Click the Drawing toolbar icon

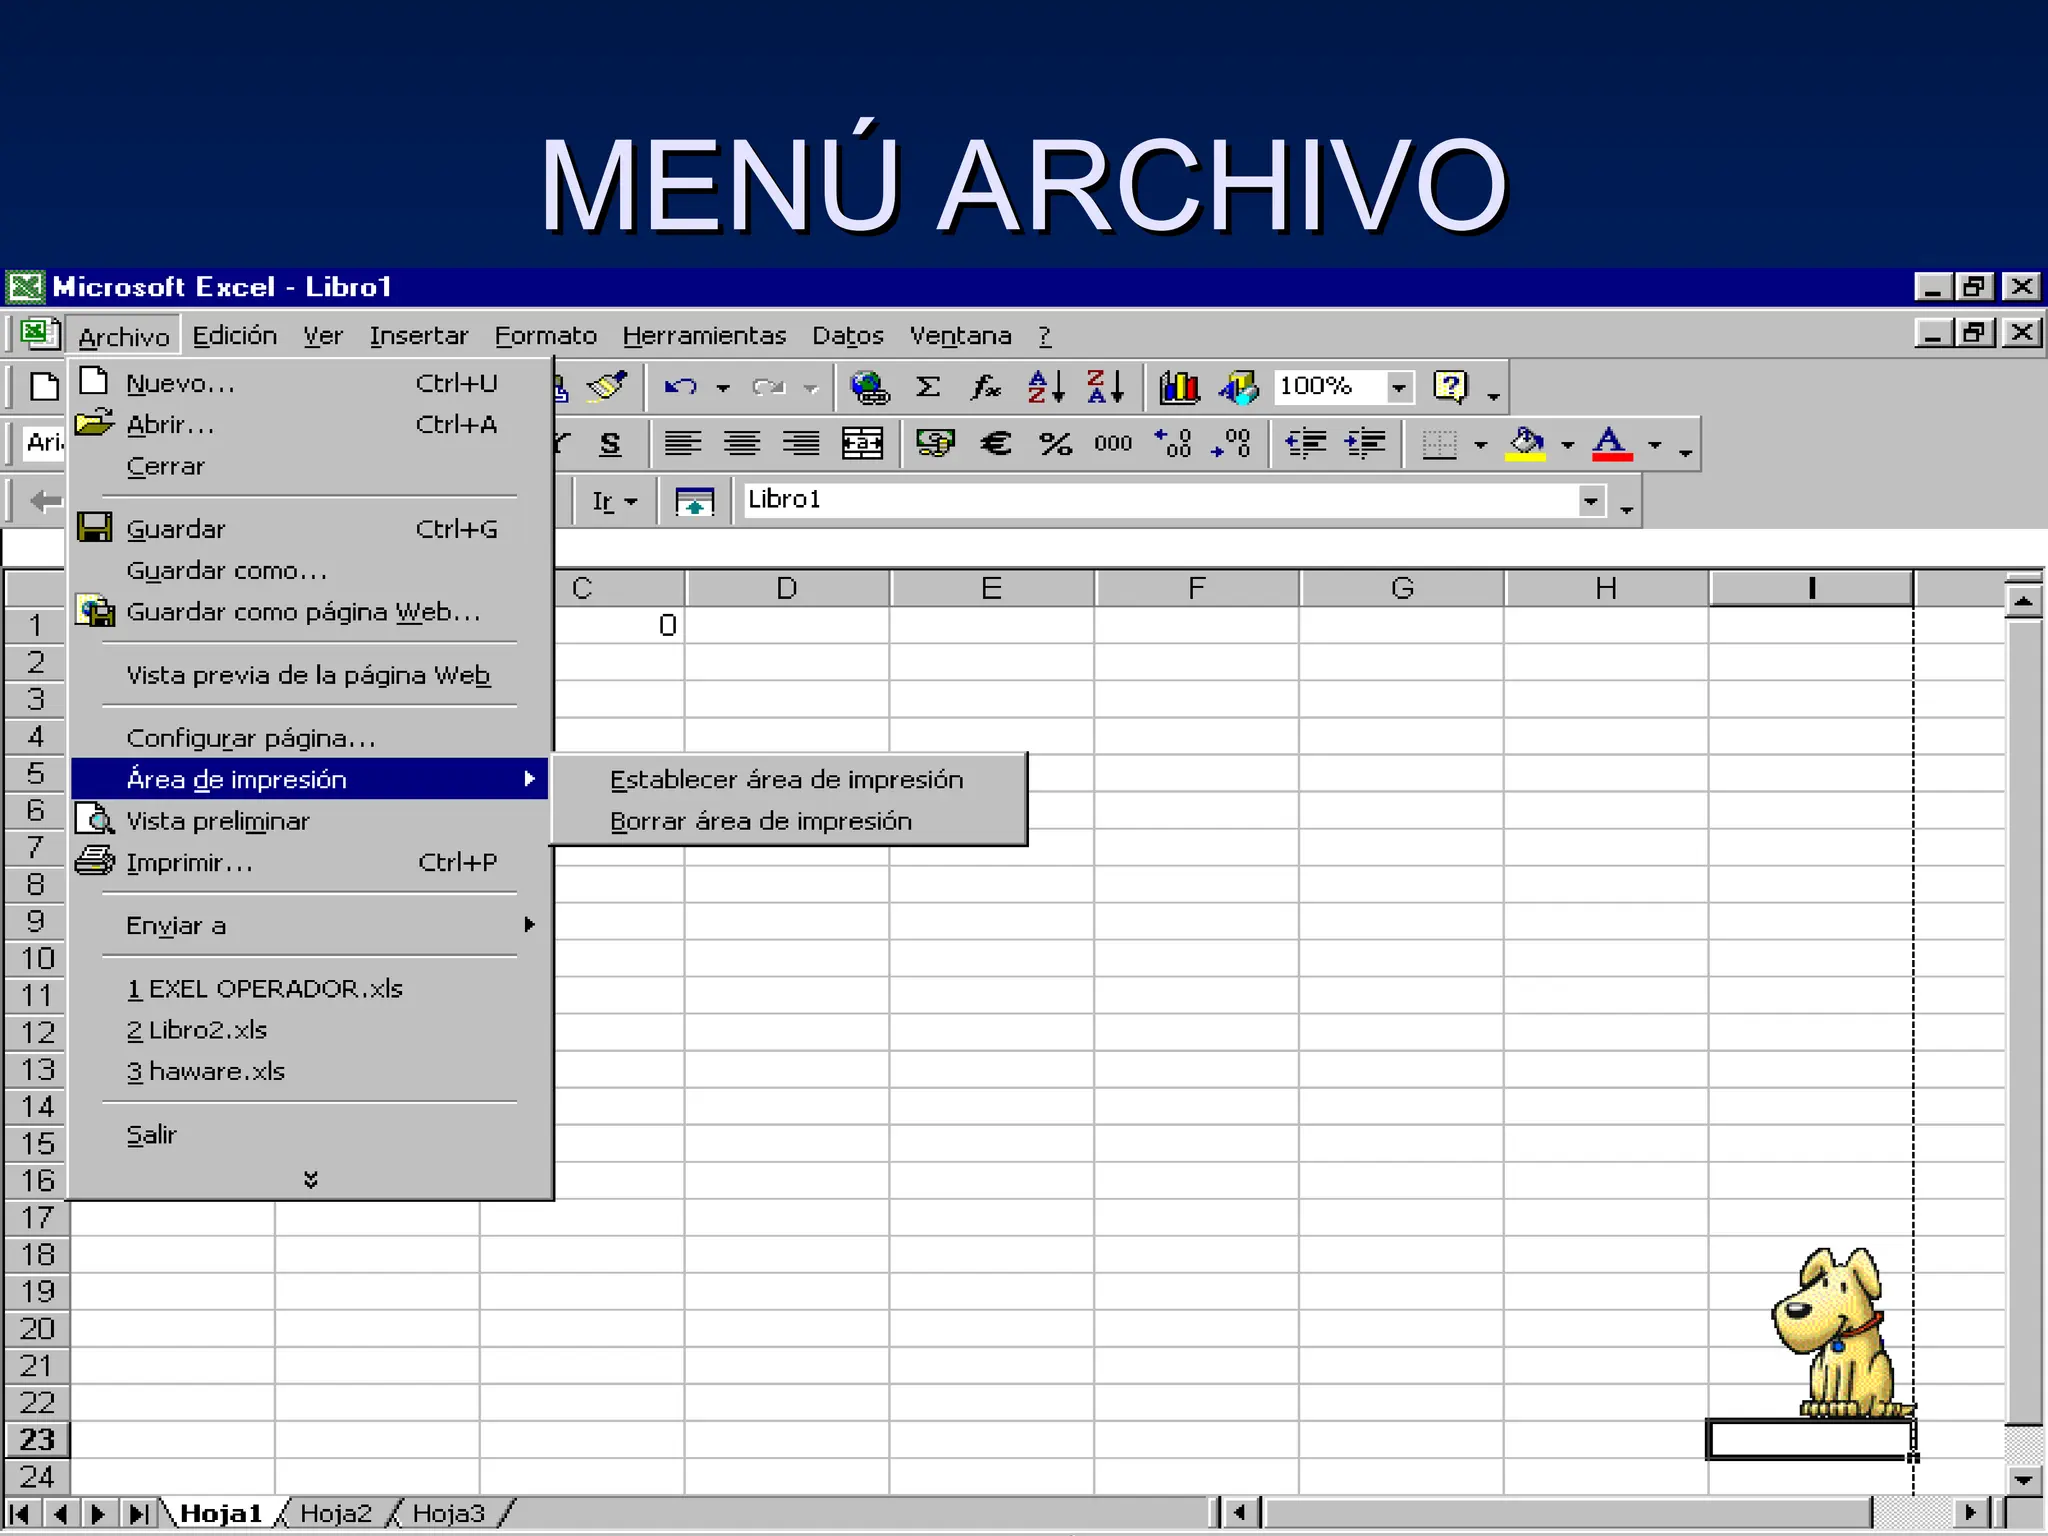(1238, 387)
